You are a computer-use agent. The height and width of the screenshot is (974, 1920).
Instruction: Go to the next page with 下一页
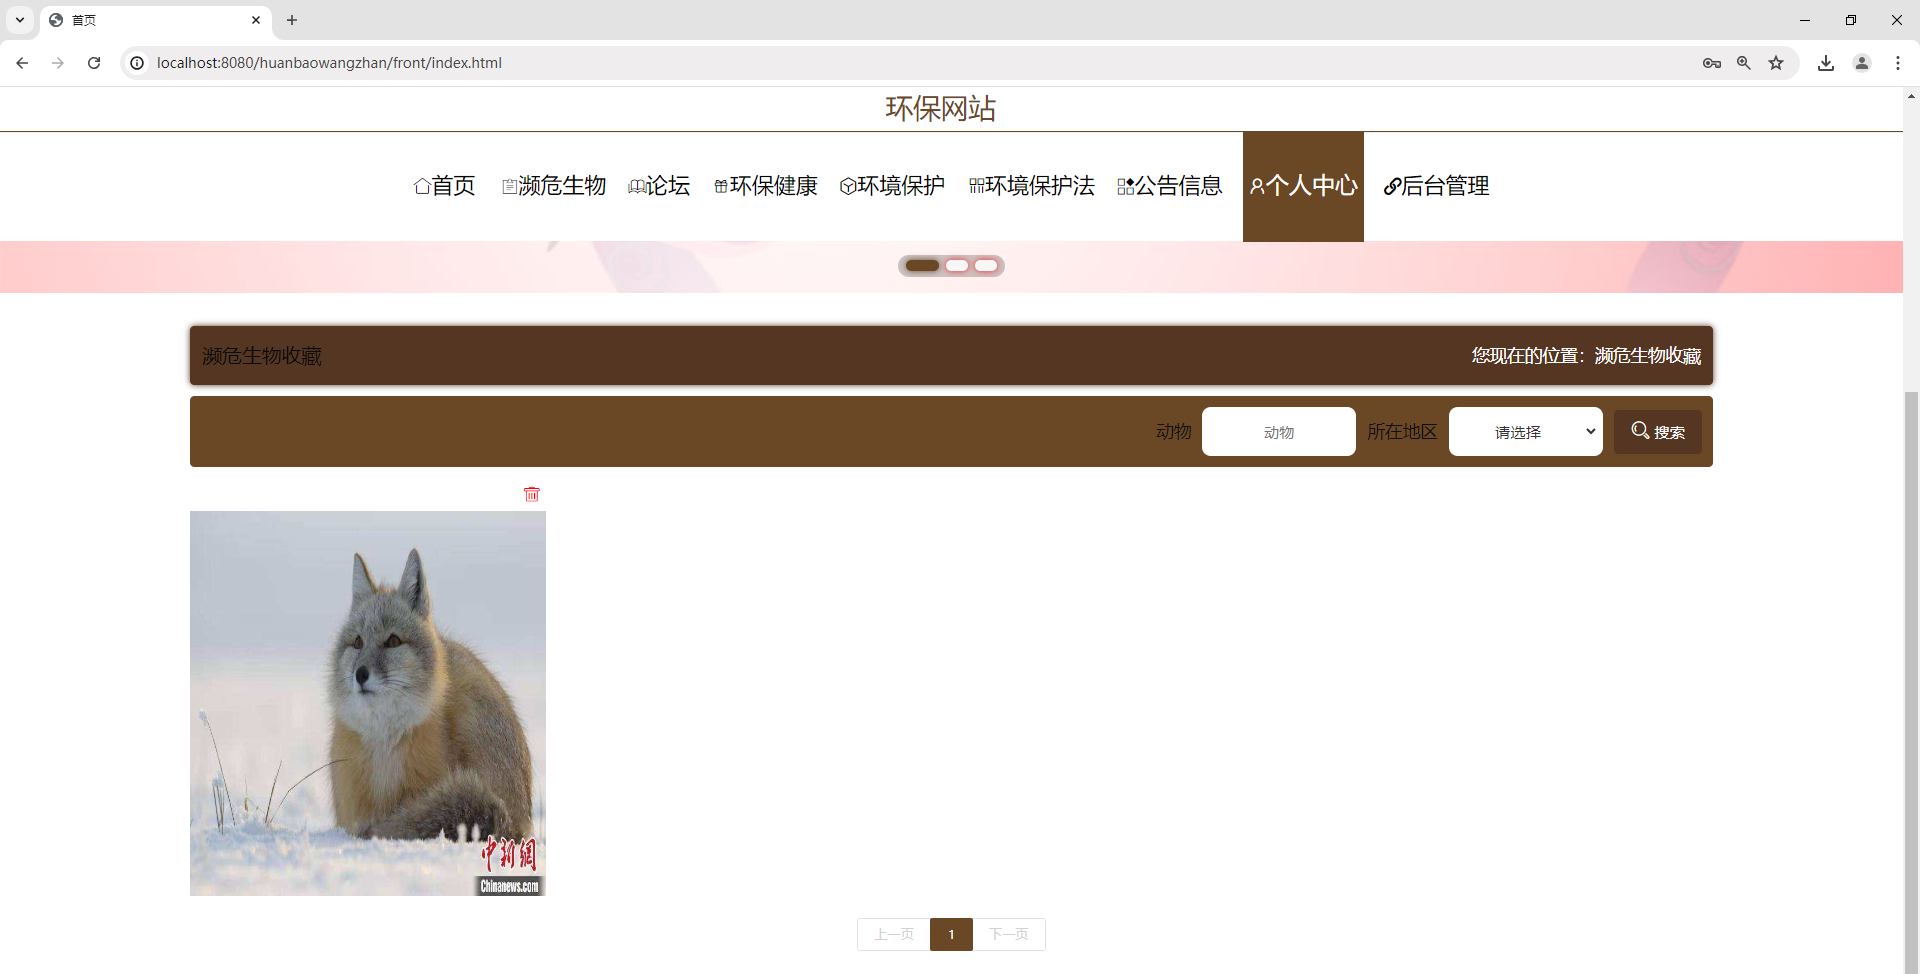pos(1010,934)
